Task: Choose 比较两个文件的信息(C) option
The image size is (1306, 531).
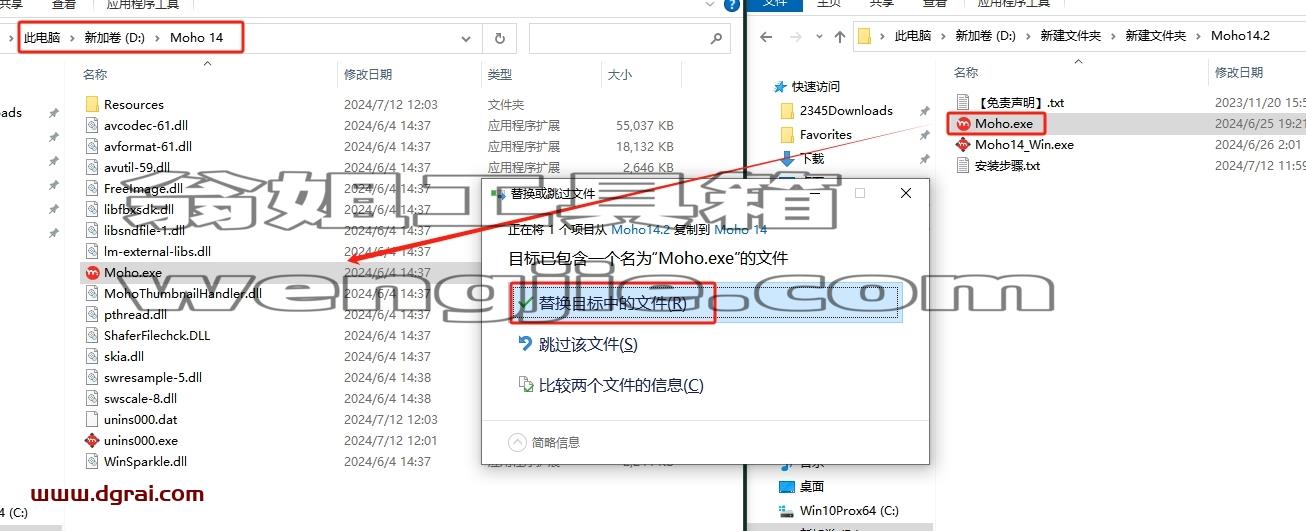Action: [621, 385]
